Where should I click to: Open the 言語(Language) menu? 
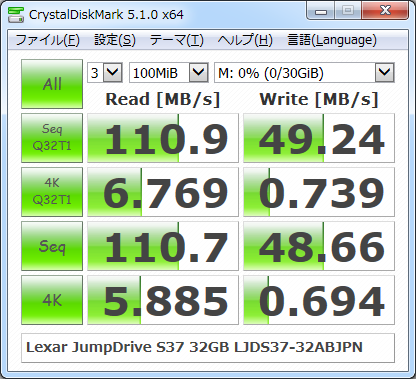tap(332, 40)
